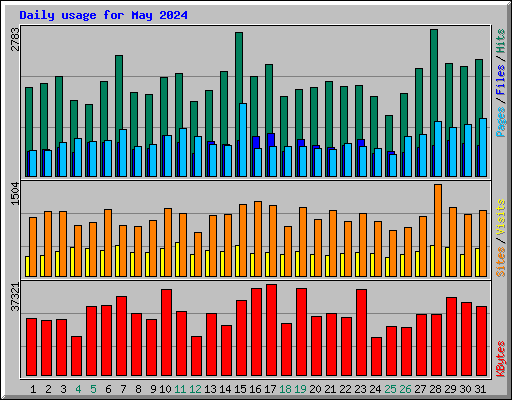Click the yellow Sites bar for day 11
Image resolution: width=512 pixels, height=400 pixels.
[177, 259]
